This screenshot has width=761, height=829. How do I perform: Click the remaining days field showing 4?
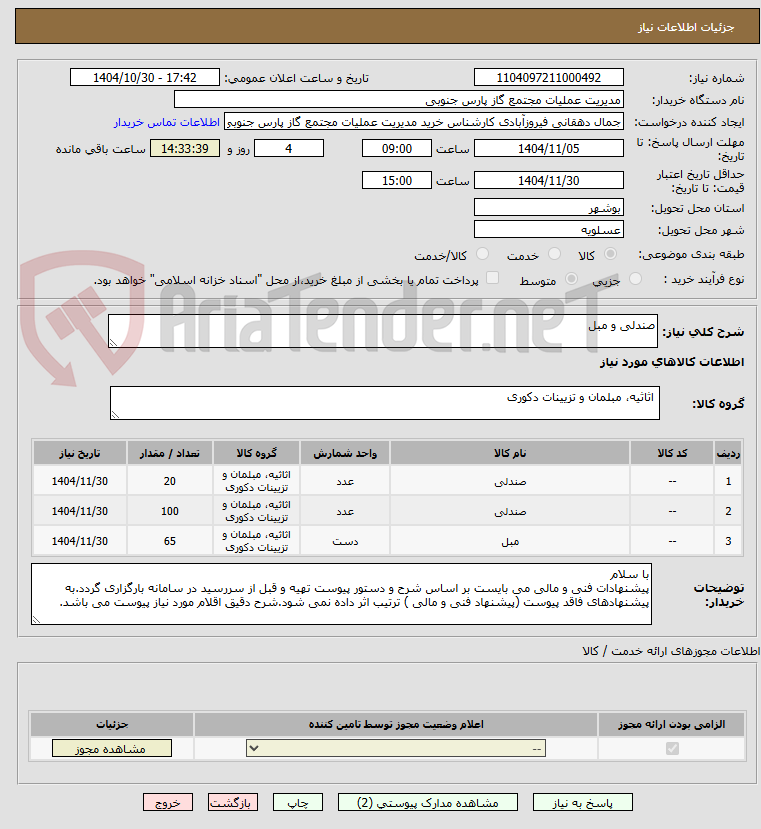[289, 149]
